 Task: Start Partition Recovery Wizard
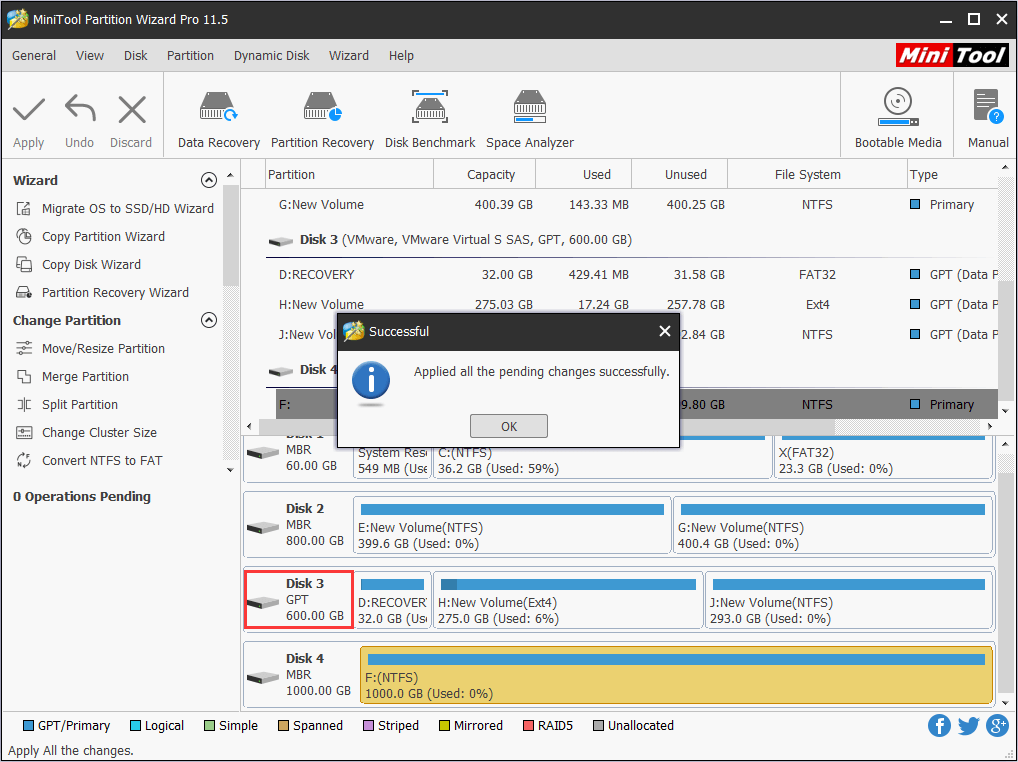[x=116, y=292]
